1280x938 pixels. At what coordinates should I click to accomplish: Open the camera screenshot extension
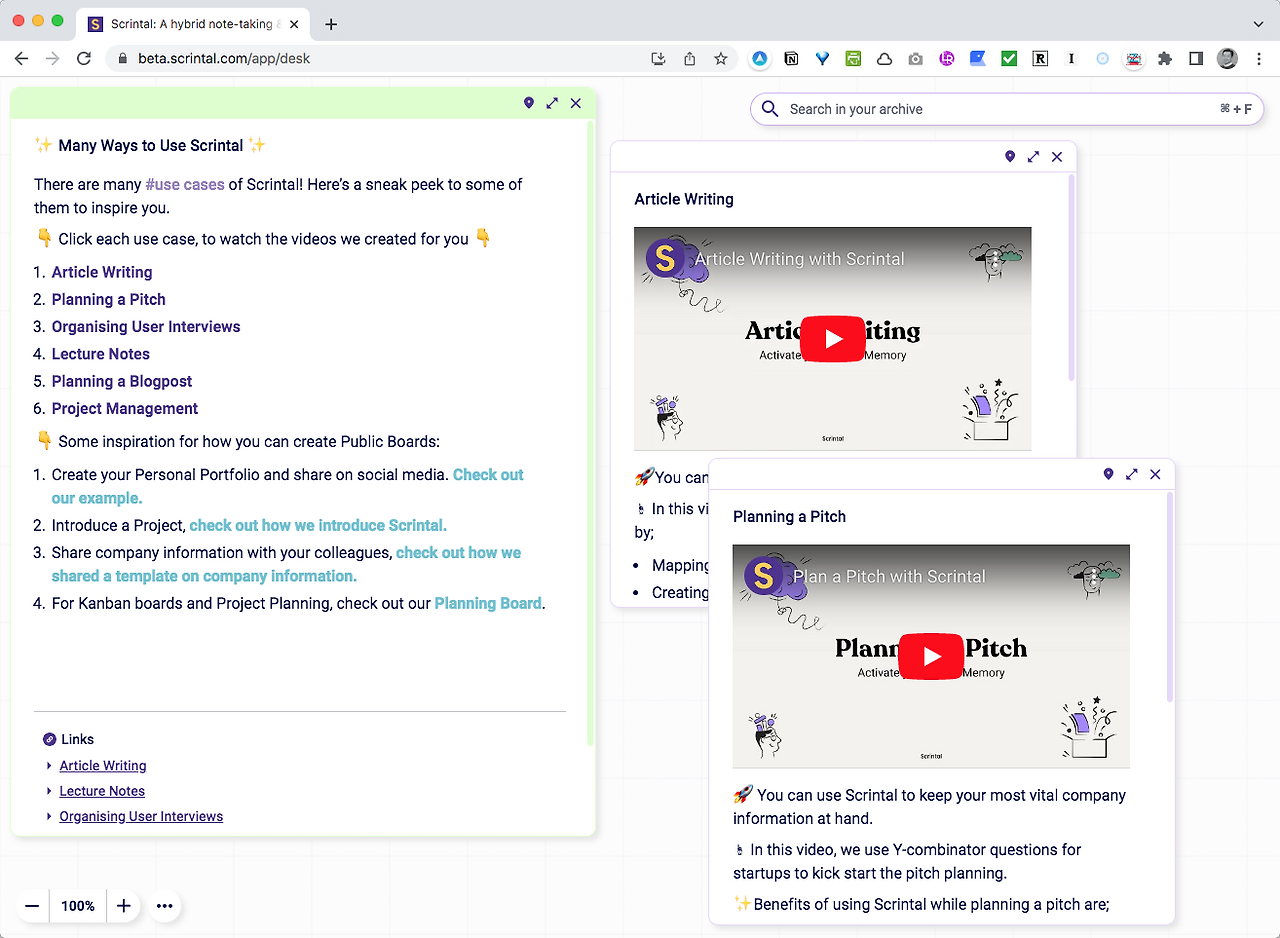point(915,59)
